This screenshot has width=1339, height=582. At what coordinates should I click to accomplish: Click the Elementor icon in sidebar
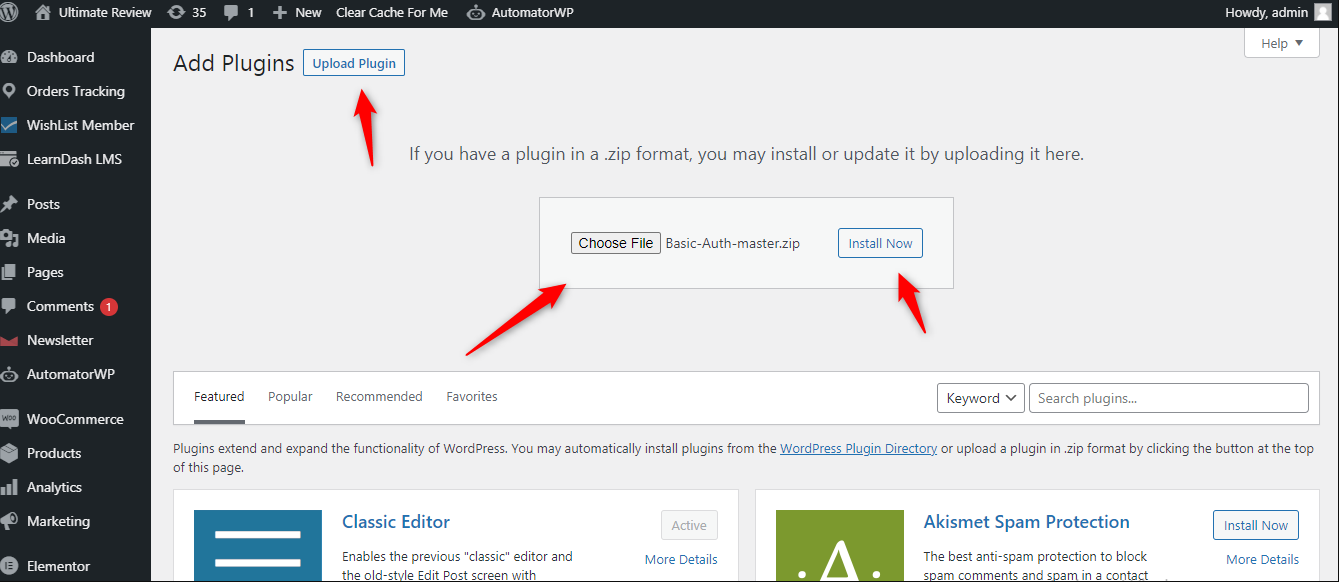click(x=10, y=566)
